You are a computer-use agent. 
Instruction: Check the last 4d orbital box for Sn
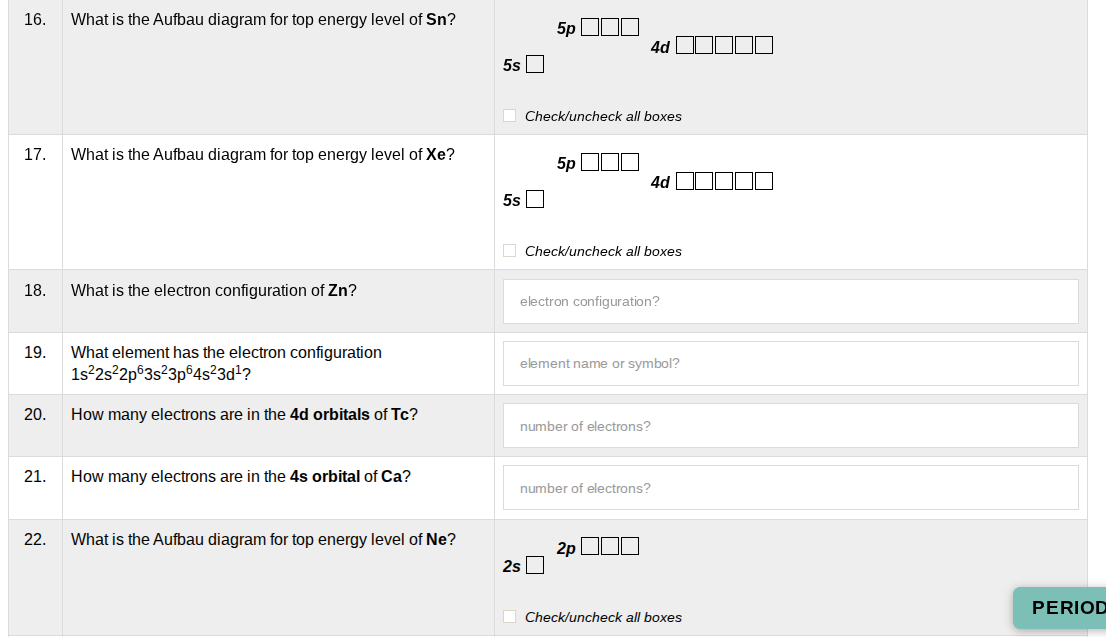[763, 44]
